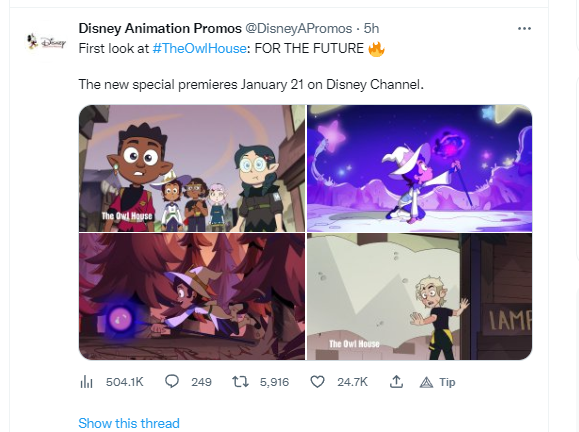Click the @DisneyAPromos handle
This screenshot has height=432, width=579.
(298, 28)
